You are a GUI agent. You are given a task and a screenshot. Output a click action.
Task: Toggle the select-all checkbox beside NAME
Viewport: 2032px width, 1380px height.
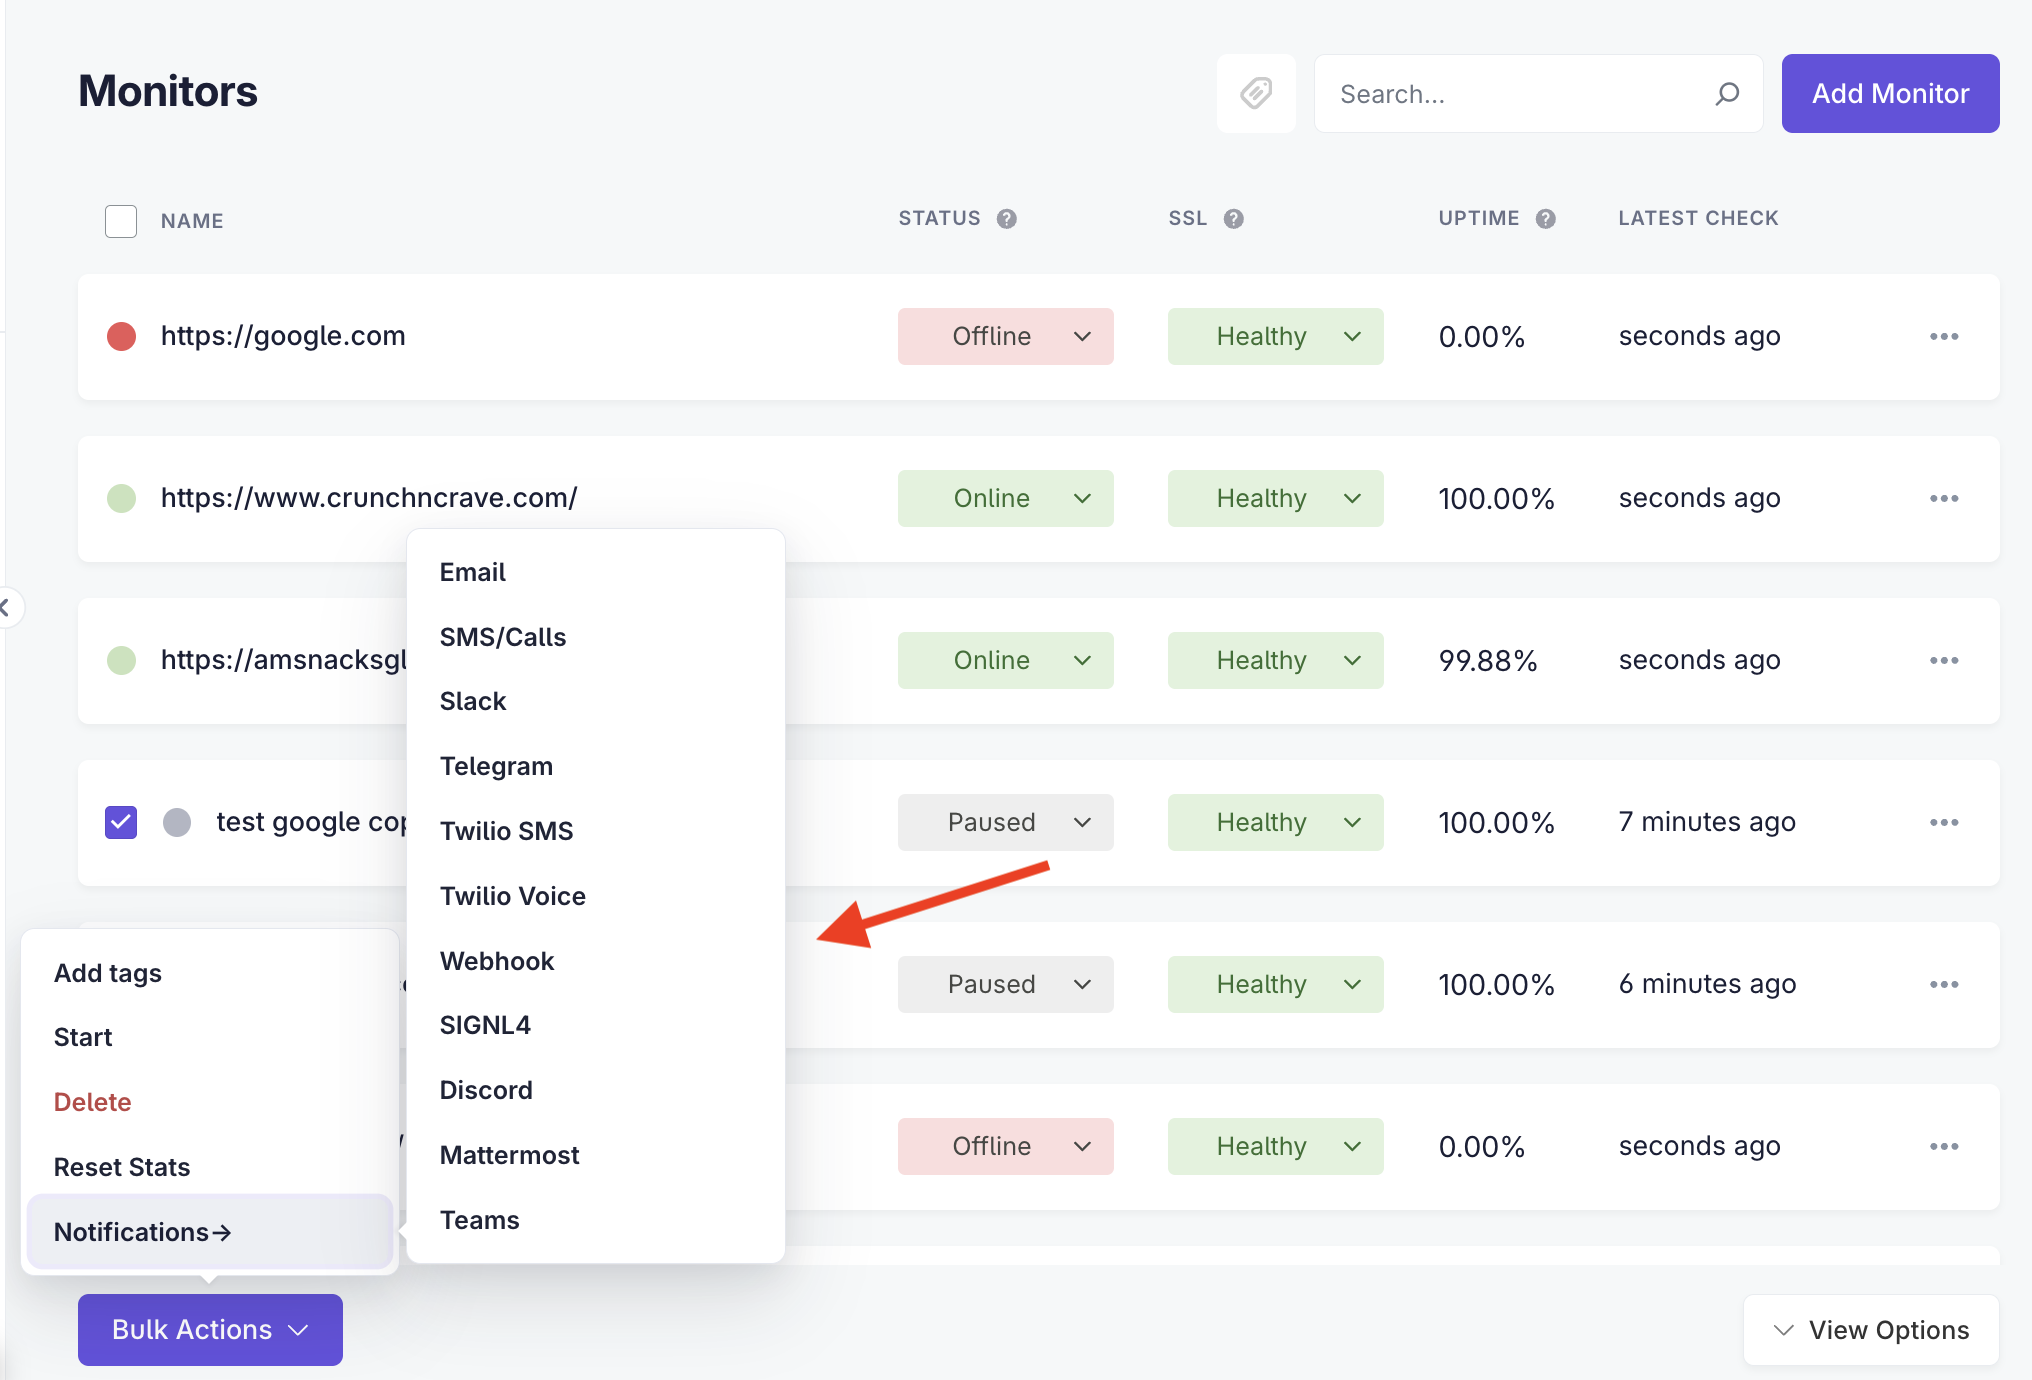[x=121, y=221]
